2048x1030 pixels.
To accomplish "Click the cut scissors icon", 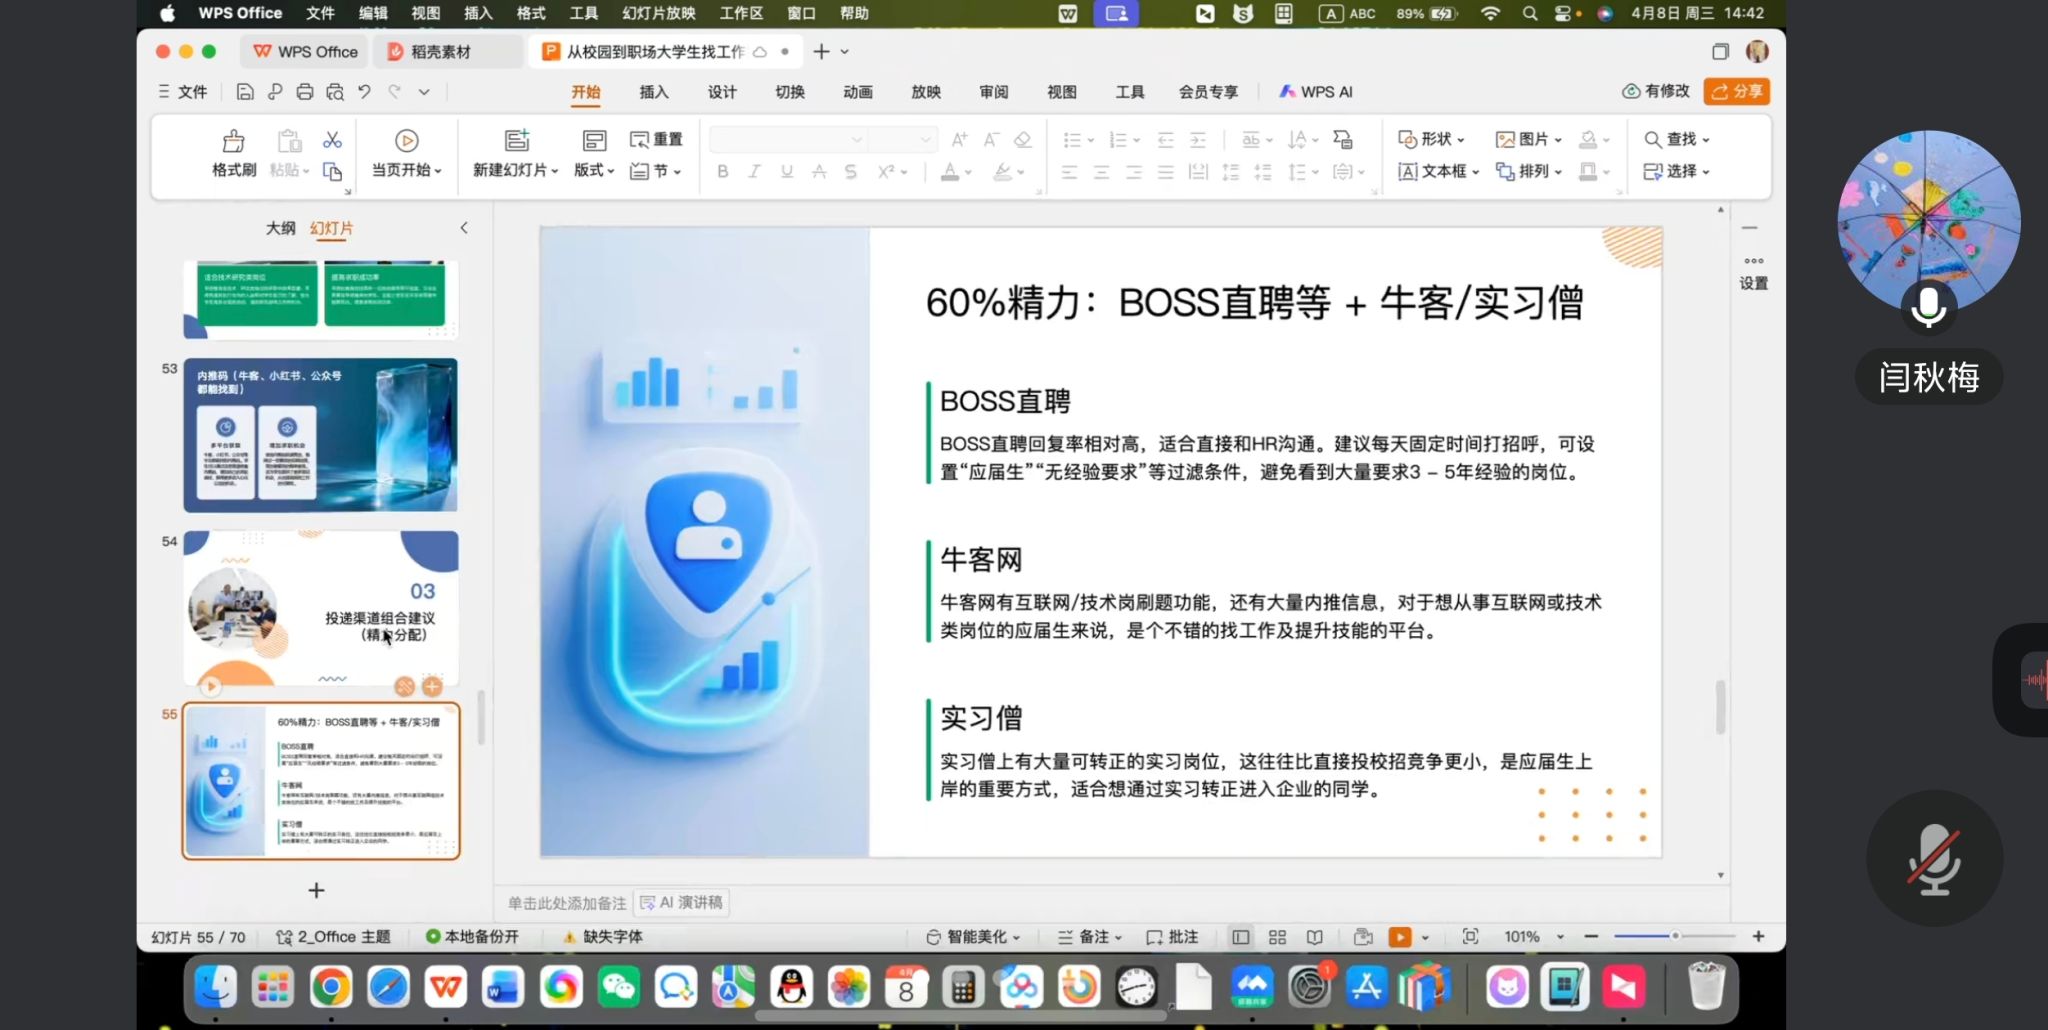I will click(332, 139).
